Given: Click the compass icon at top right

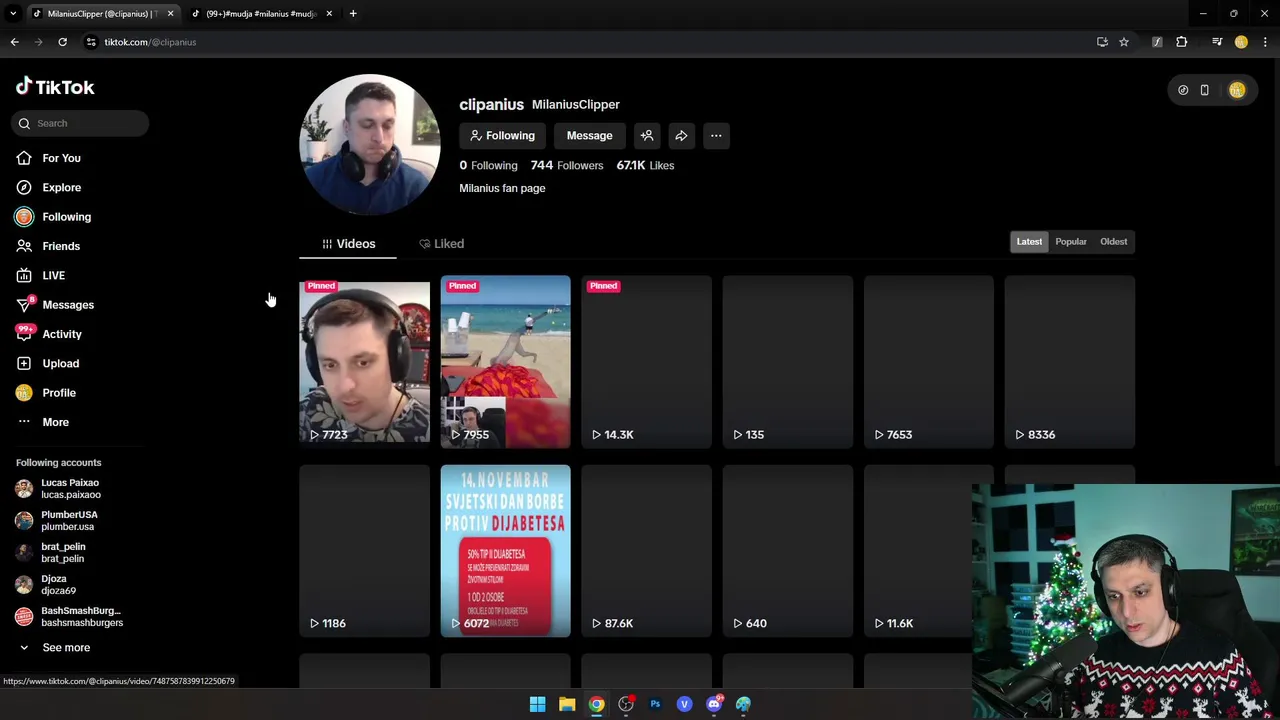Looking at the screenshot, I should click(1183, 90).
